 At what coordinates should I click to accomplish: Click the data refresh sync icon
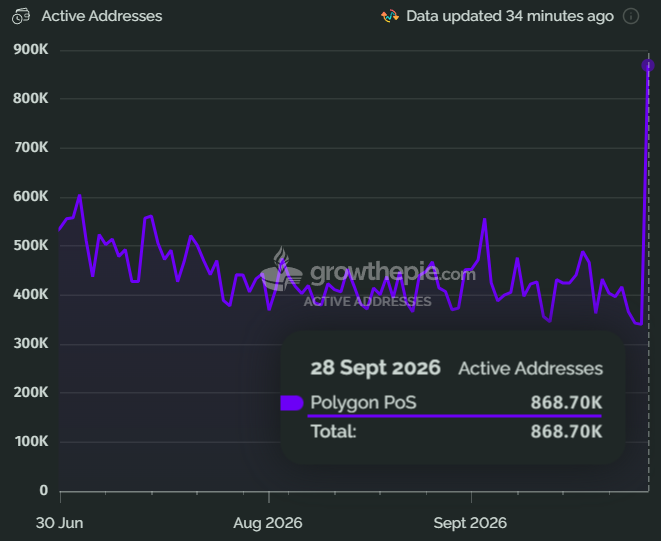tap(390, 16)
